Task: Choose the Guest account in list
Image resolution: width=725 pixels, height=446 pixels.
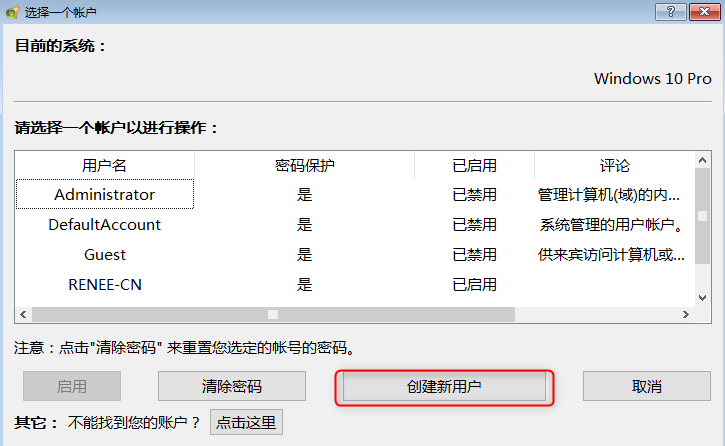Action: (105, 255)
